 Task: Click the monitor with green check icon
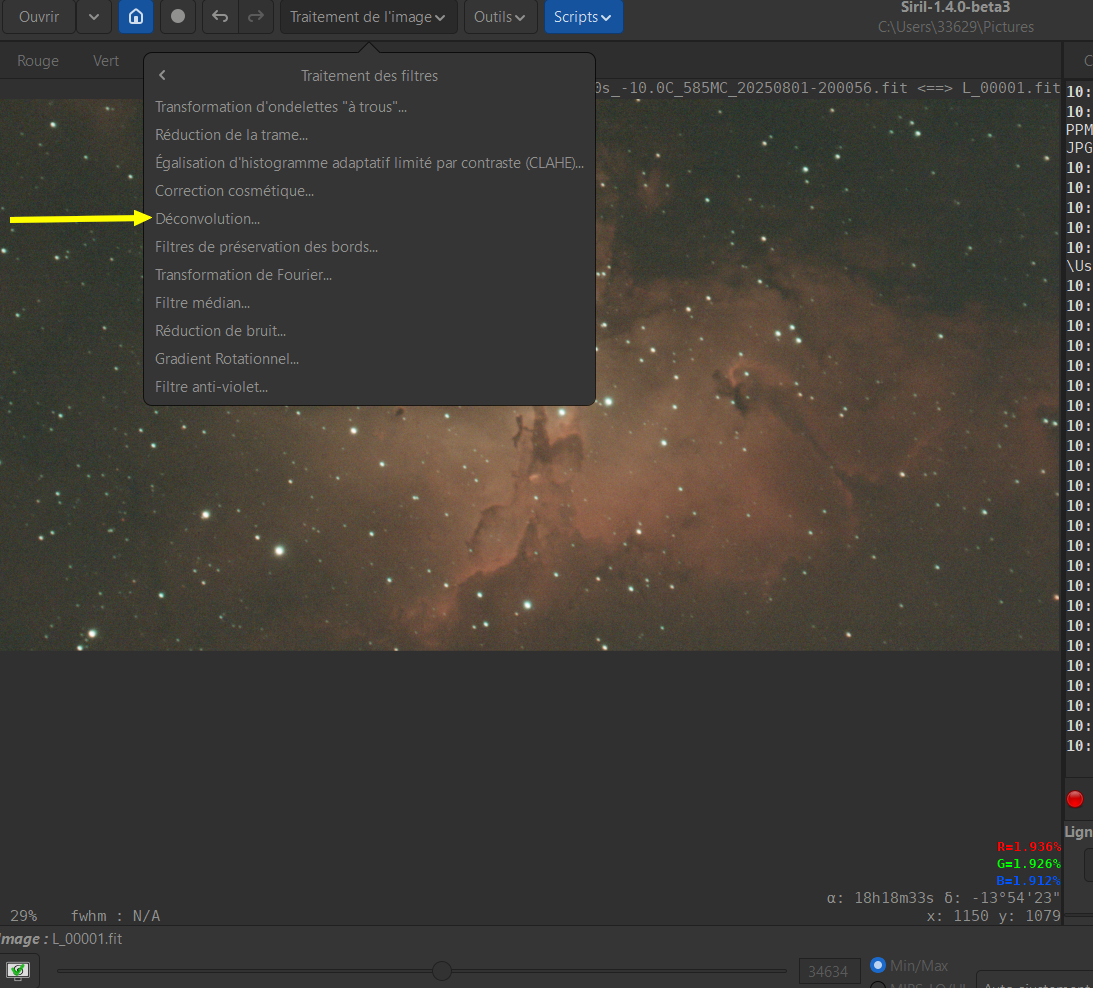17,970
